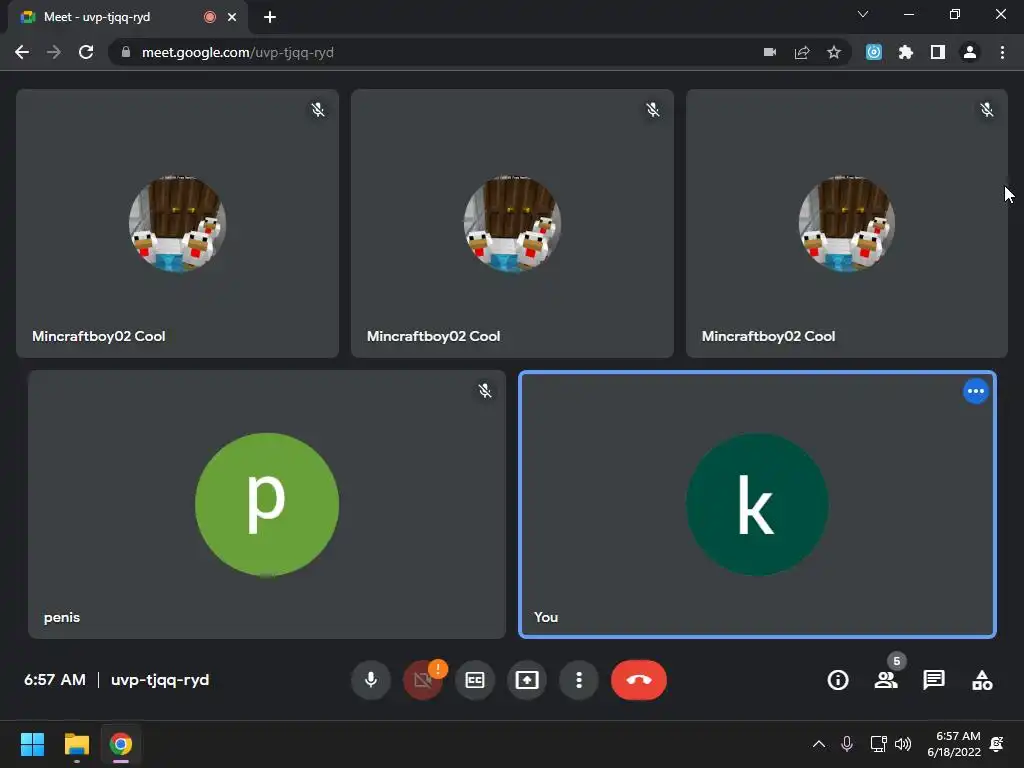Click the recording indicator dot on the tab

point(210,17)
